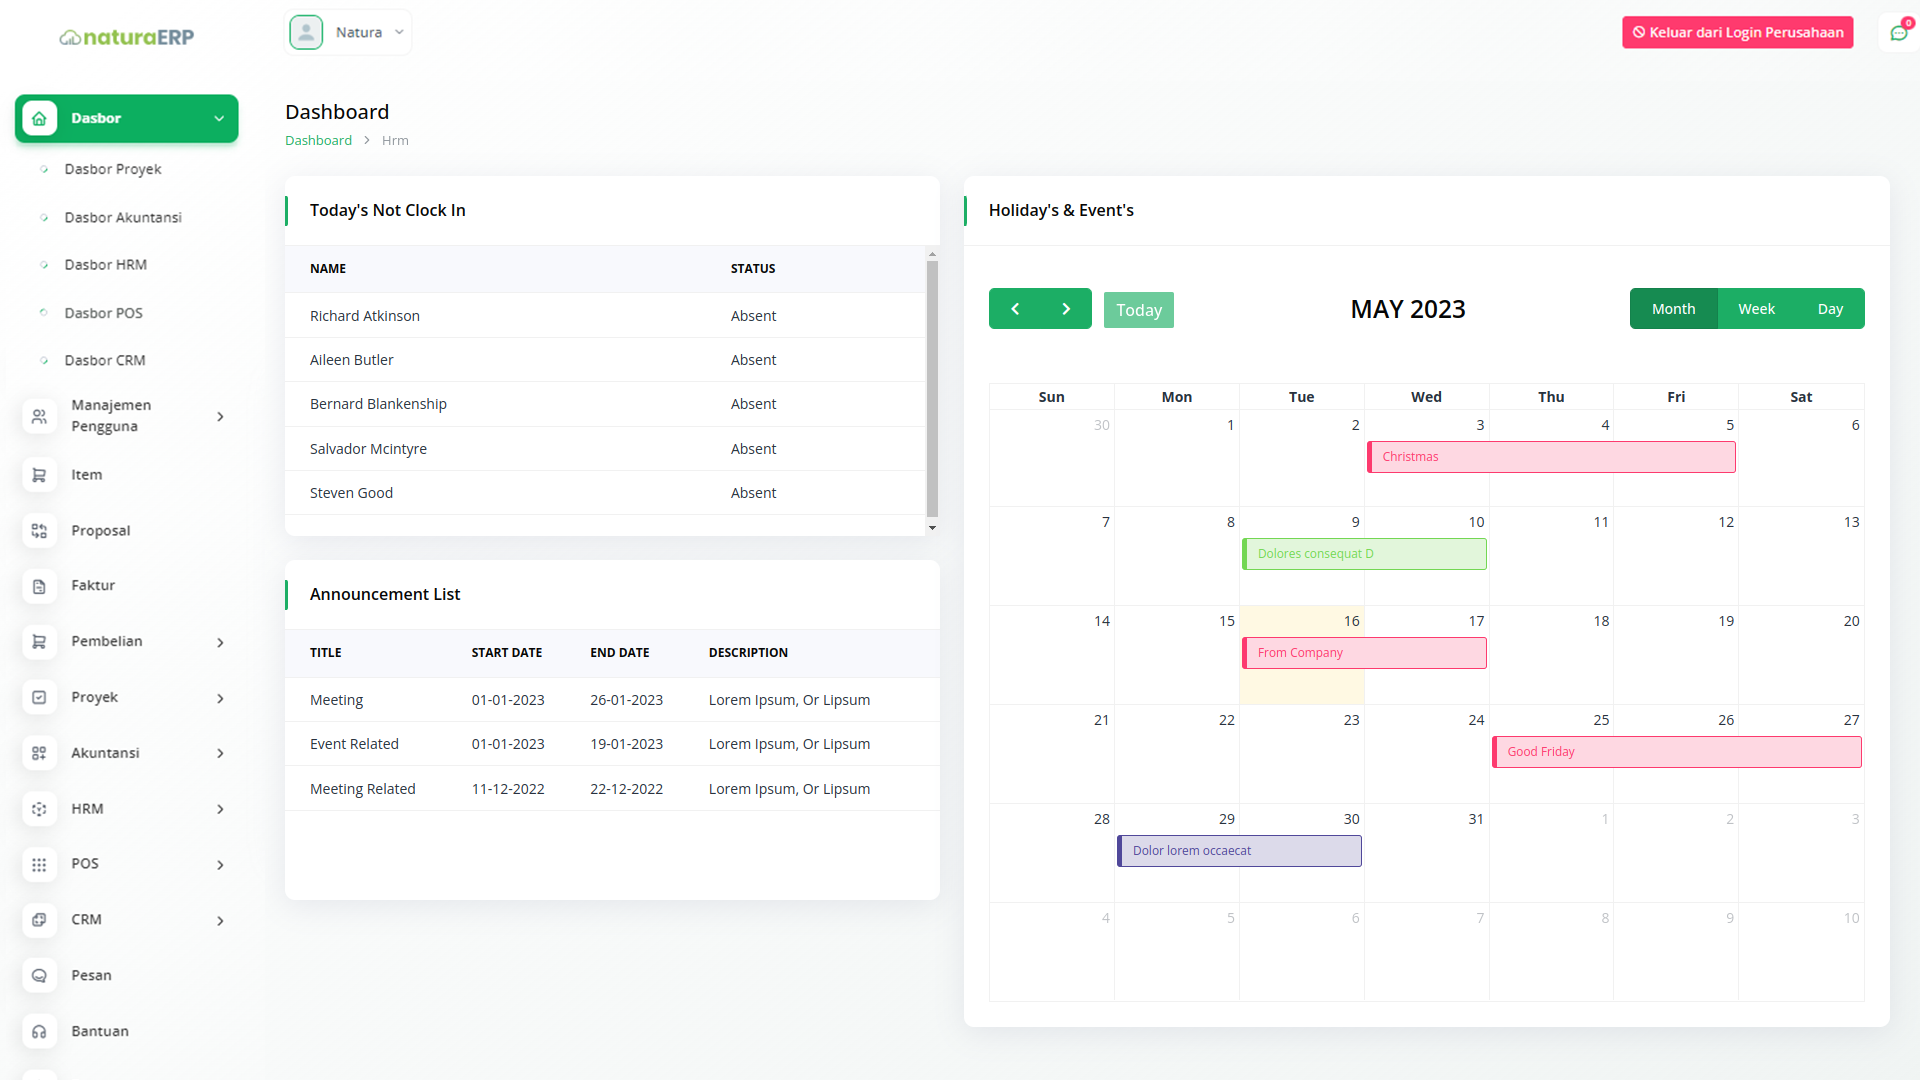Click the Pesan message icon
The image size is (1920, 1080).
point(39,975)
